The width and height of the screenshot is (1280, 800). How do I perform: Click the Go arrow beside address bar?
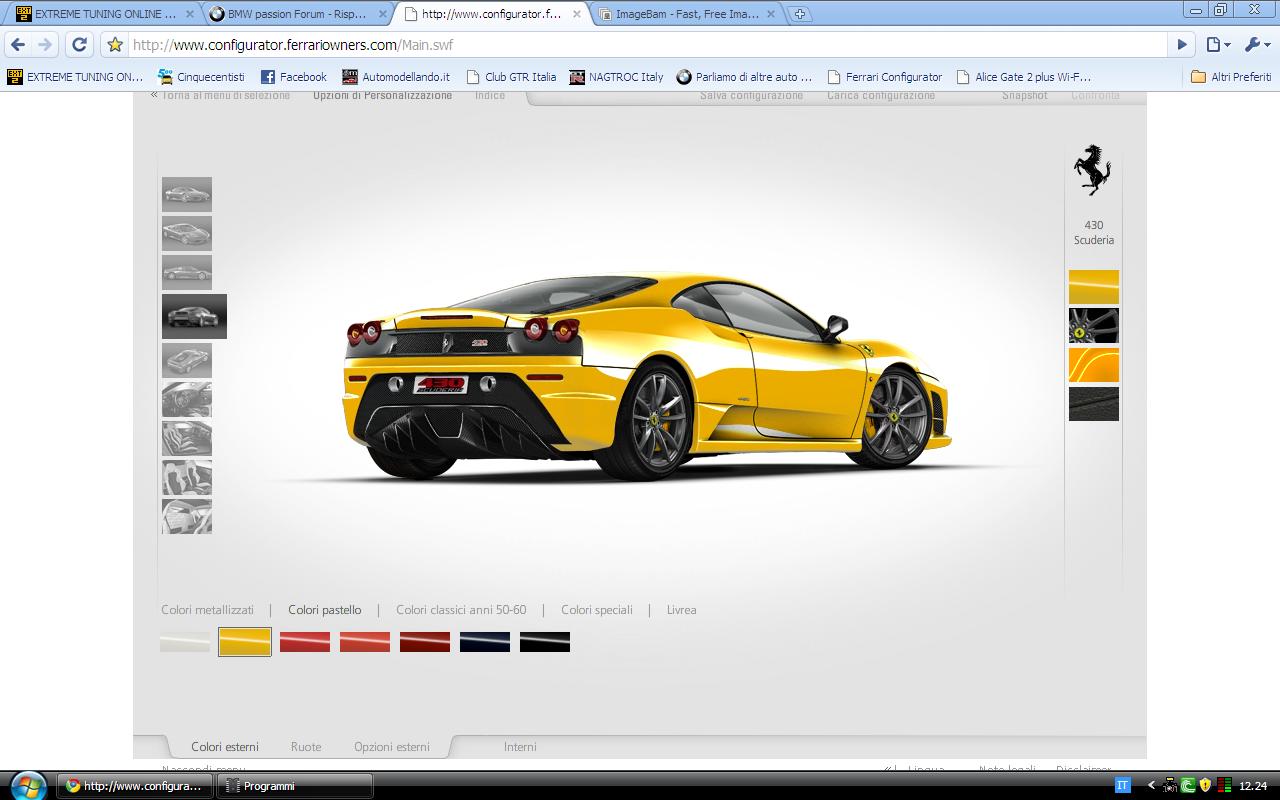pyautogui.click(x=1182, y=45)
